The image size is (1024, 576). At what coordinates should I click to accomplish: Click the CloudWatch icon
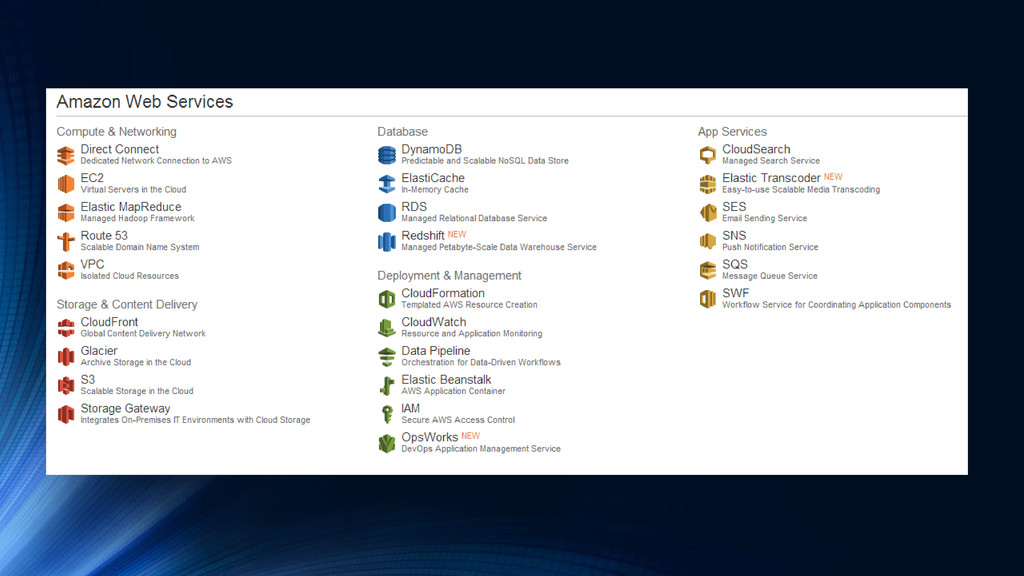coord(387,328)
